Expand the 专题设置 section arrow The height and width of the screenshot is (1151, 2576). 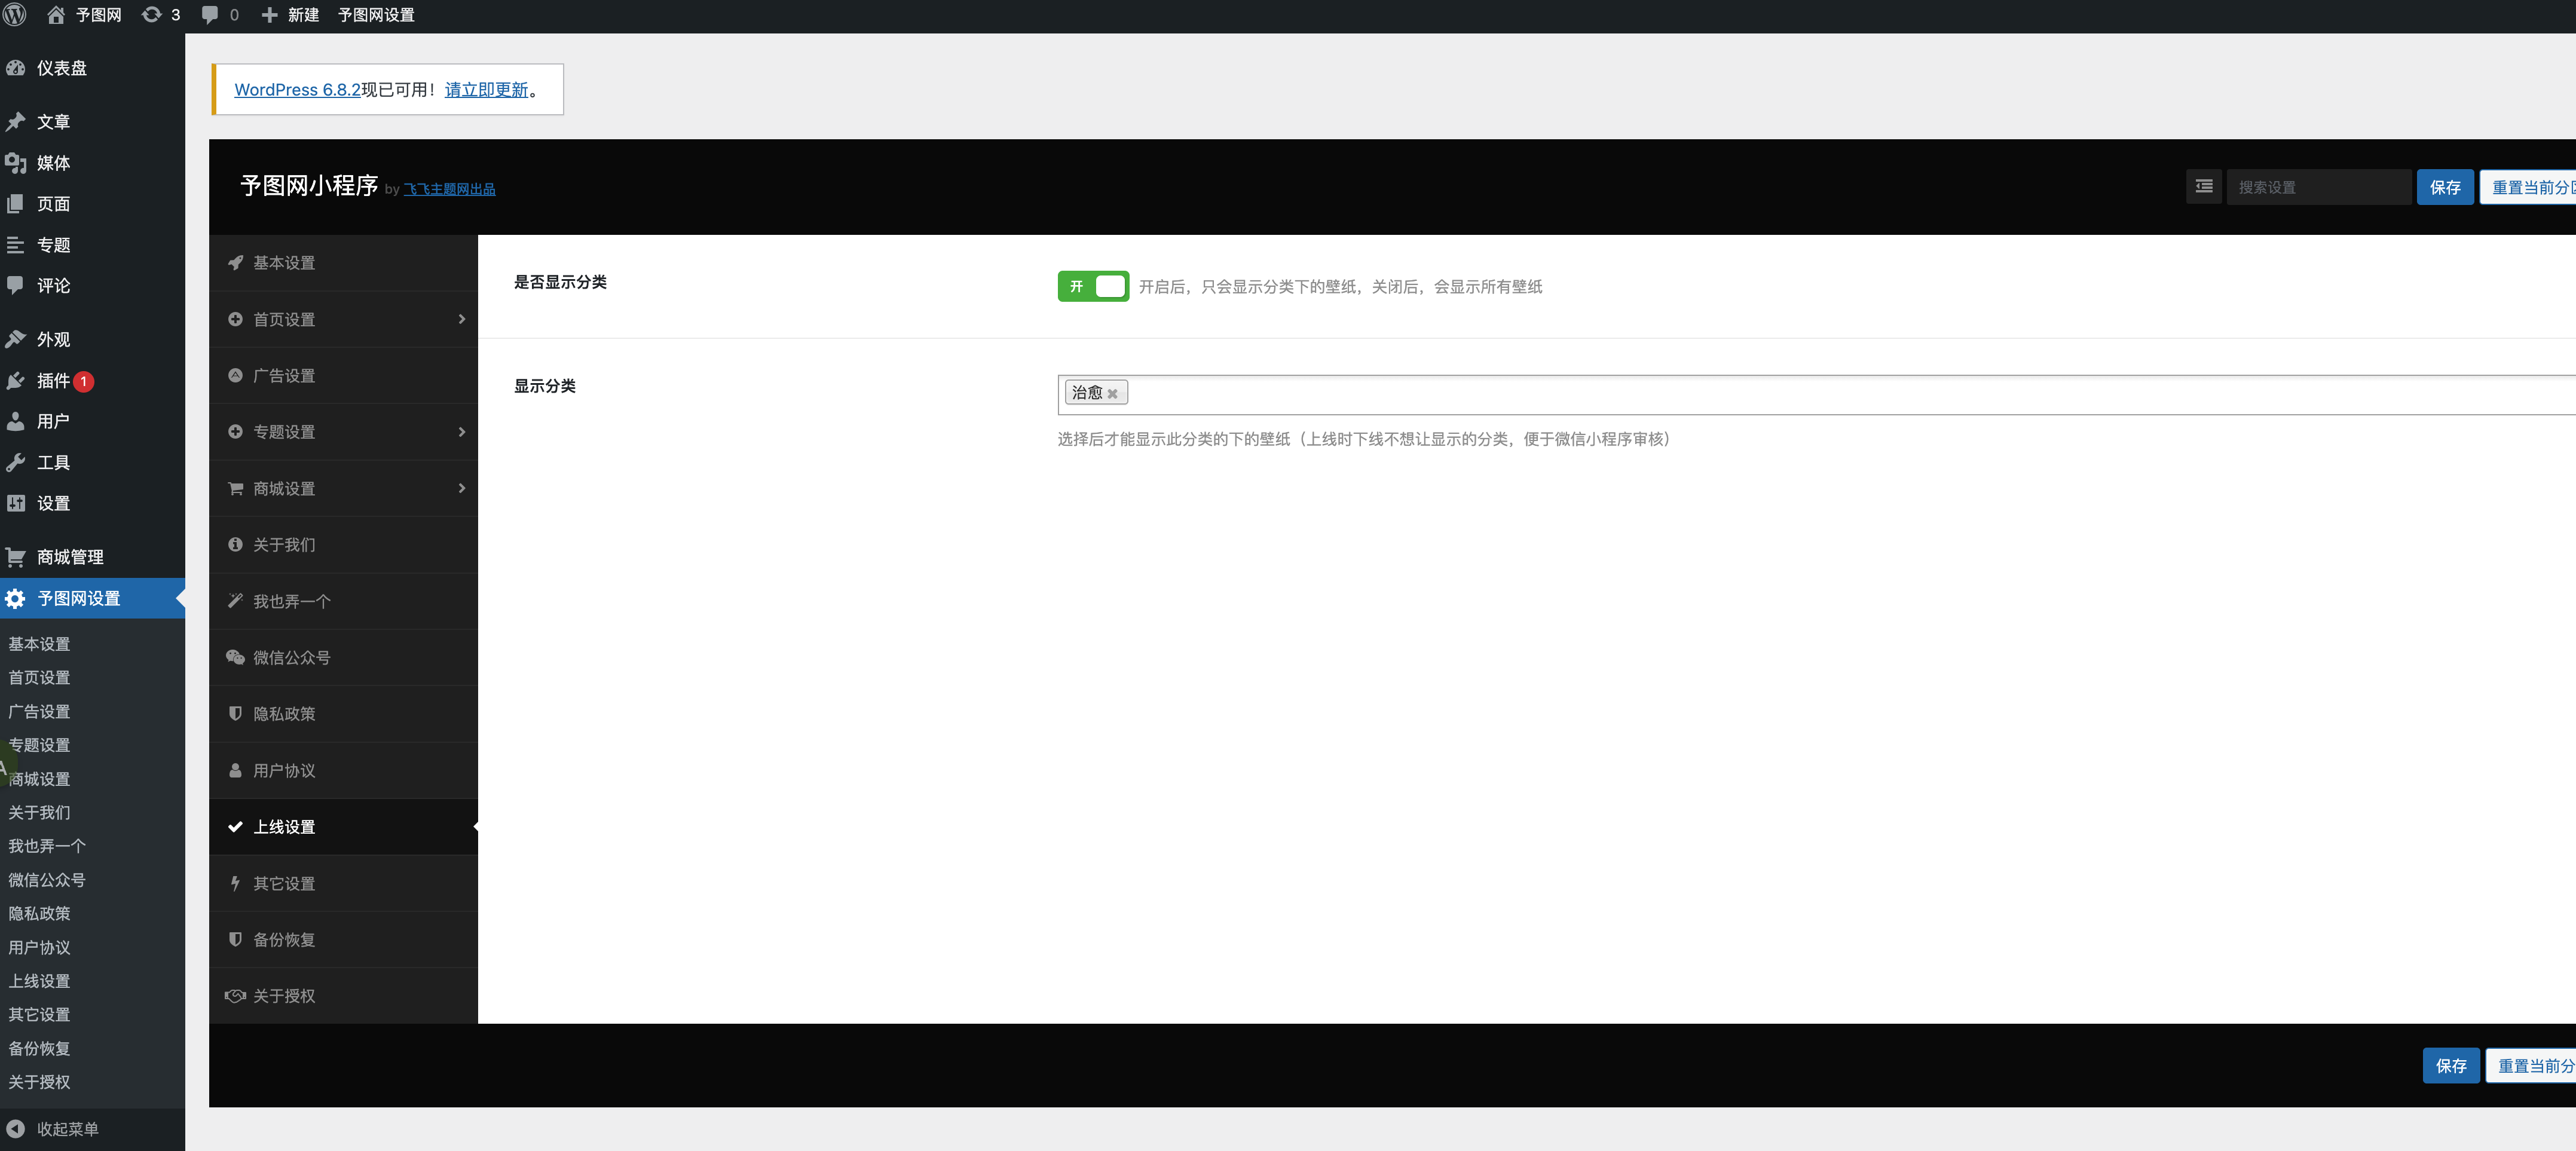coord(461,432)
